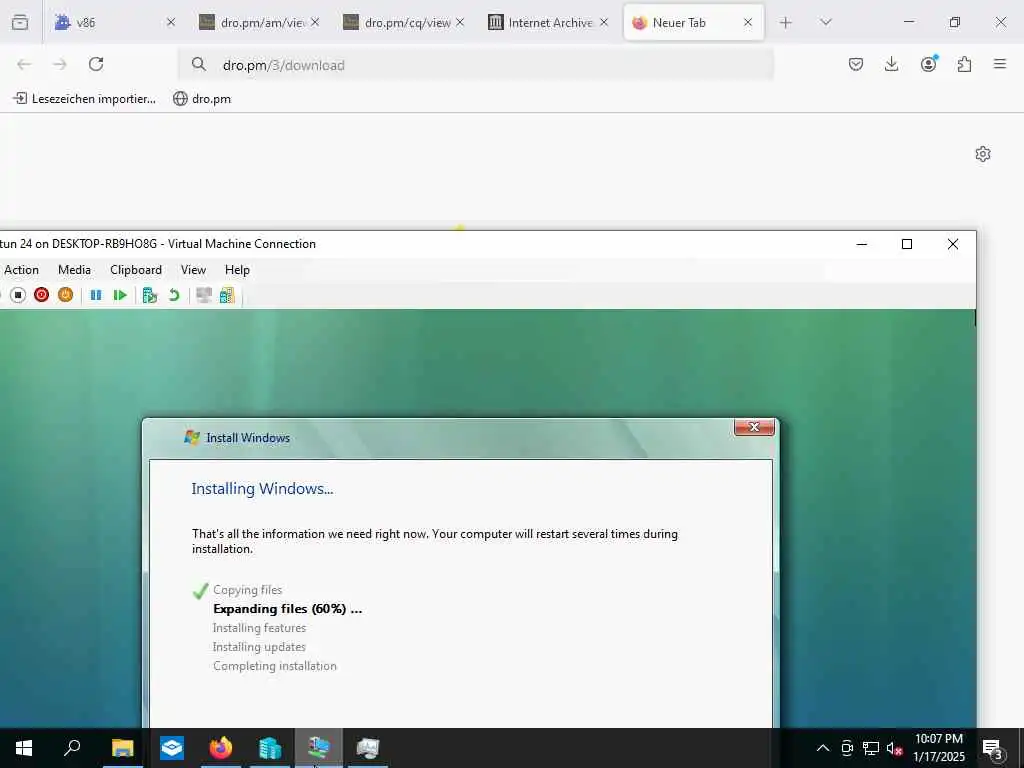1024x768 pixels.
Task: Click the orange Save state toolbar button
Action: point(65,295)
